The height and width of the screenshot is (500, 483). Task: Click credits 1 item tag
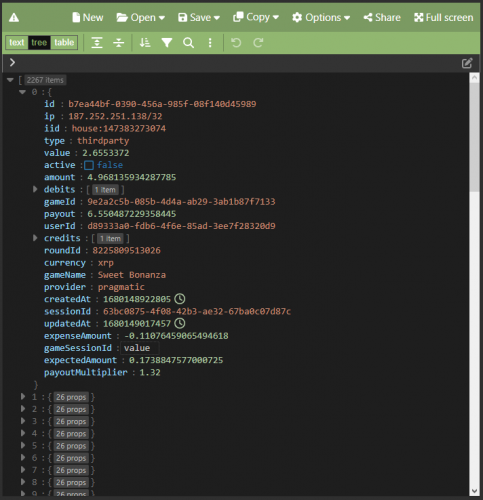110,239
